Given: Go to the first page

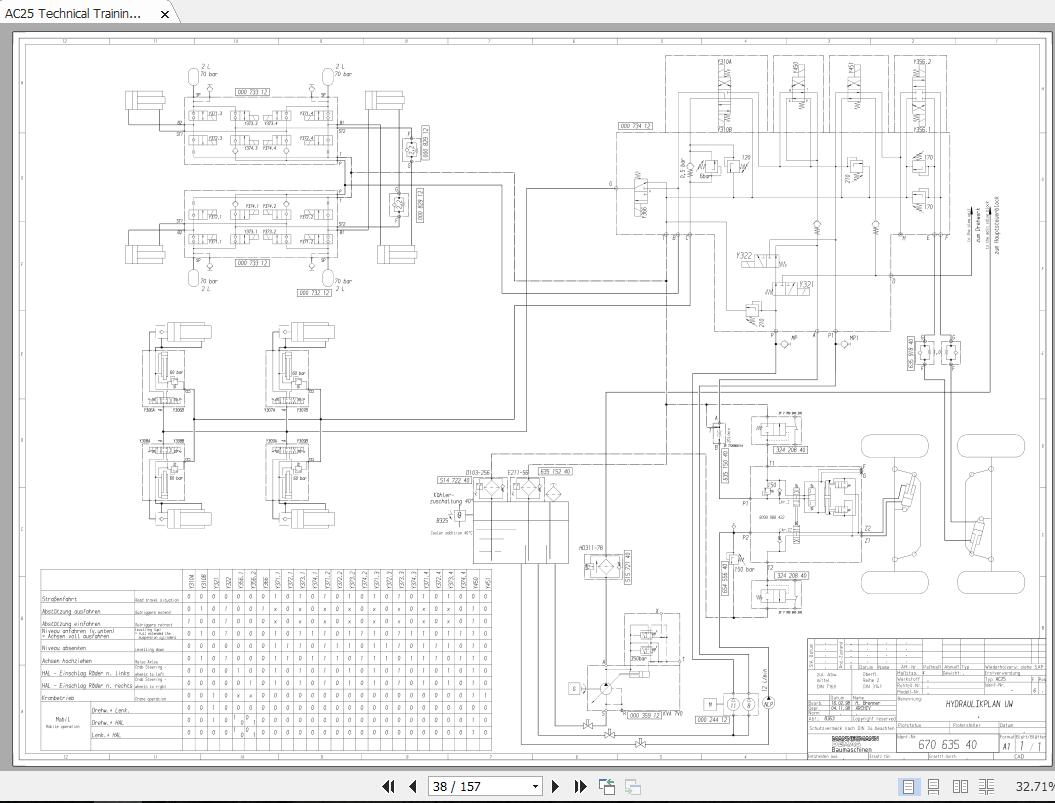Looking at the screenshot, I should coord(388,787).
